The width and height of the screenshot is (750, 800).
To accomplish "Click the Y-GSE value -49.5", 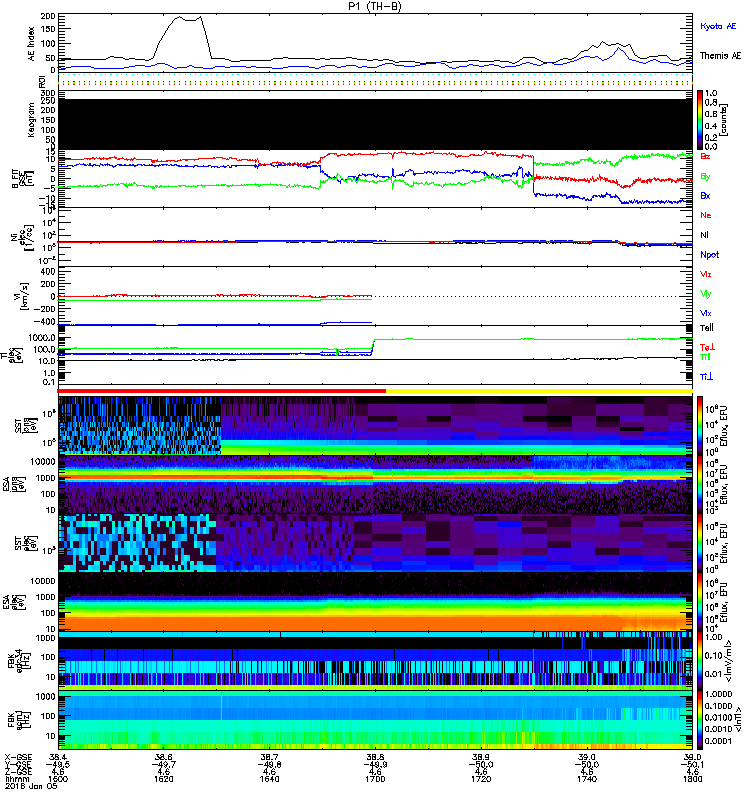I will pos(58,764).
